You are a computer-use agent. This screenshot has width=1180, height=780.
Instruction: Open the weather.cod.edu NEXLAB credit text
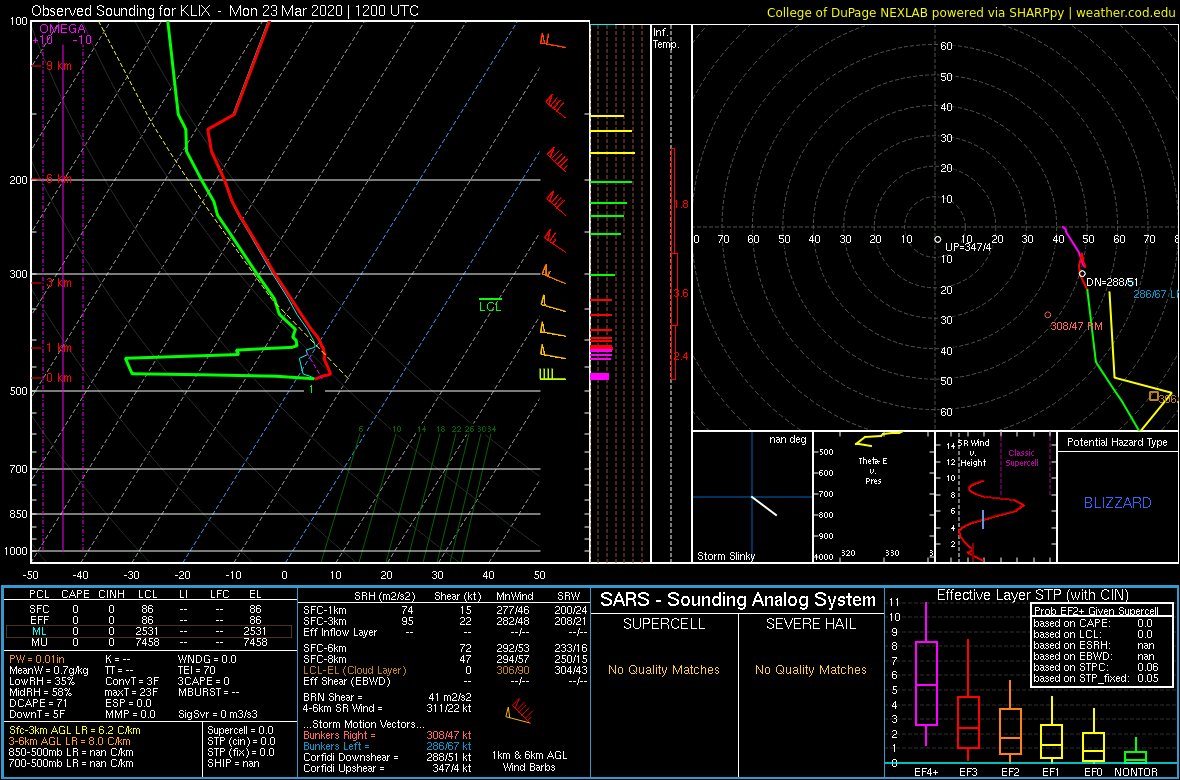(x=970, y=11)
